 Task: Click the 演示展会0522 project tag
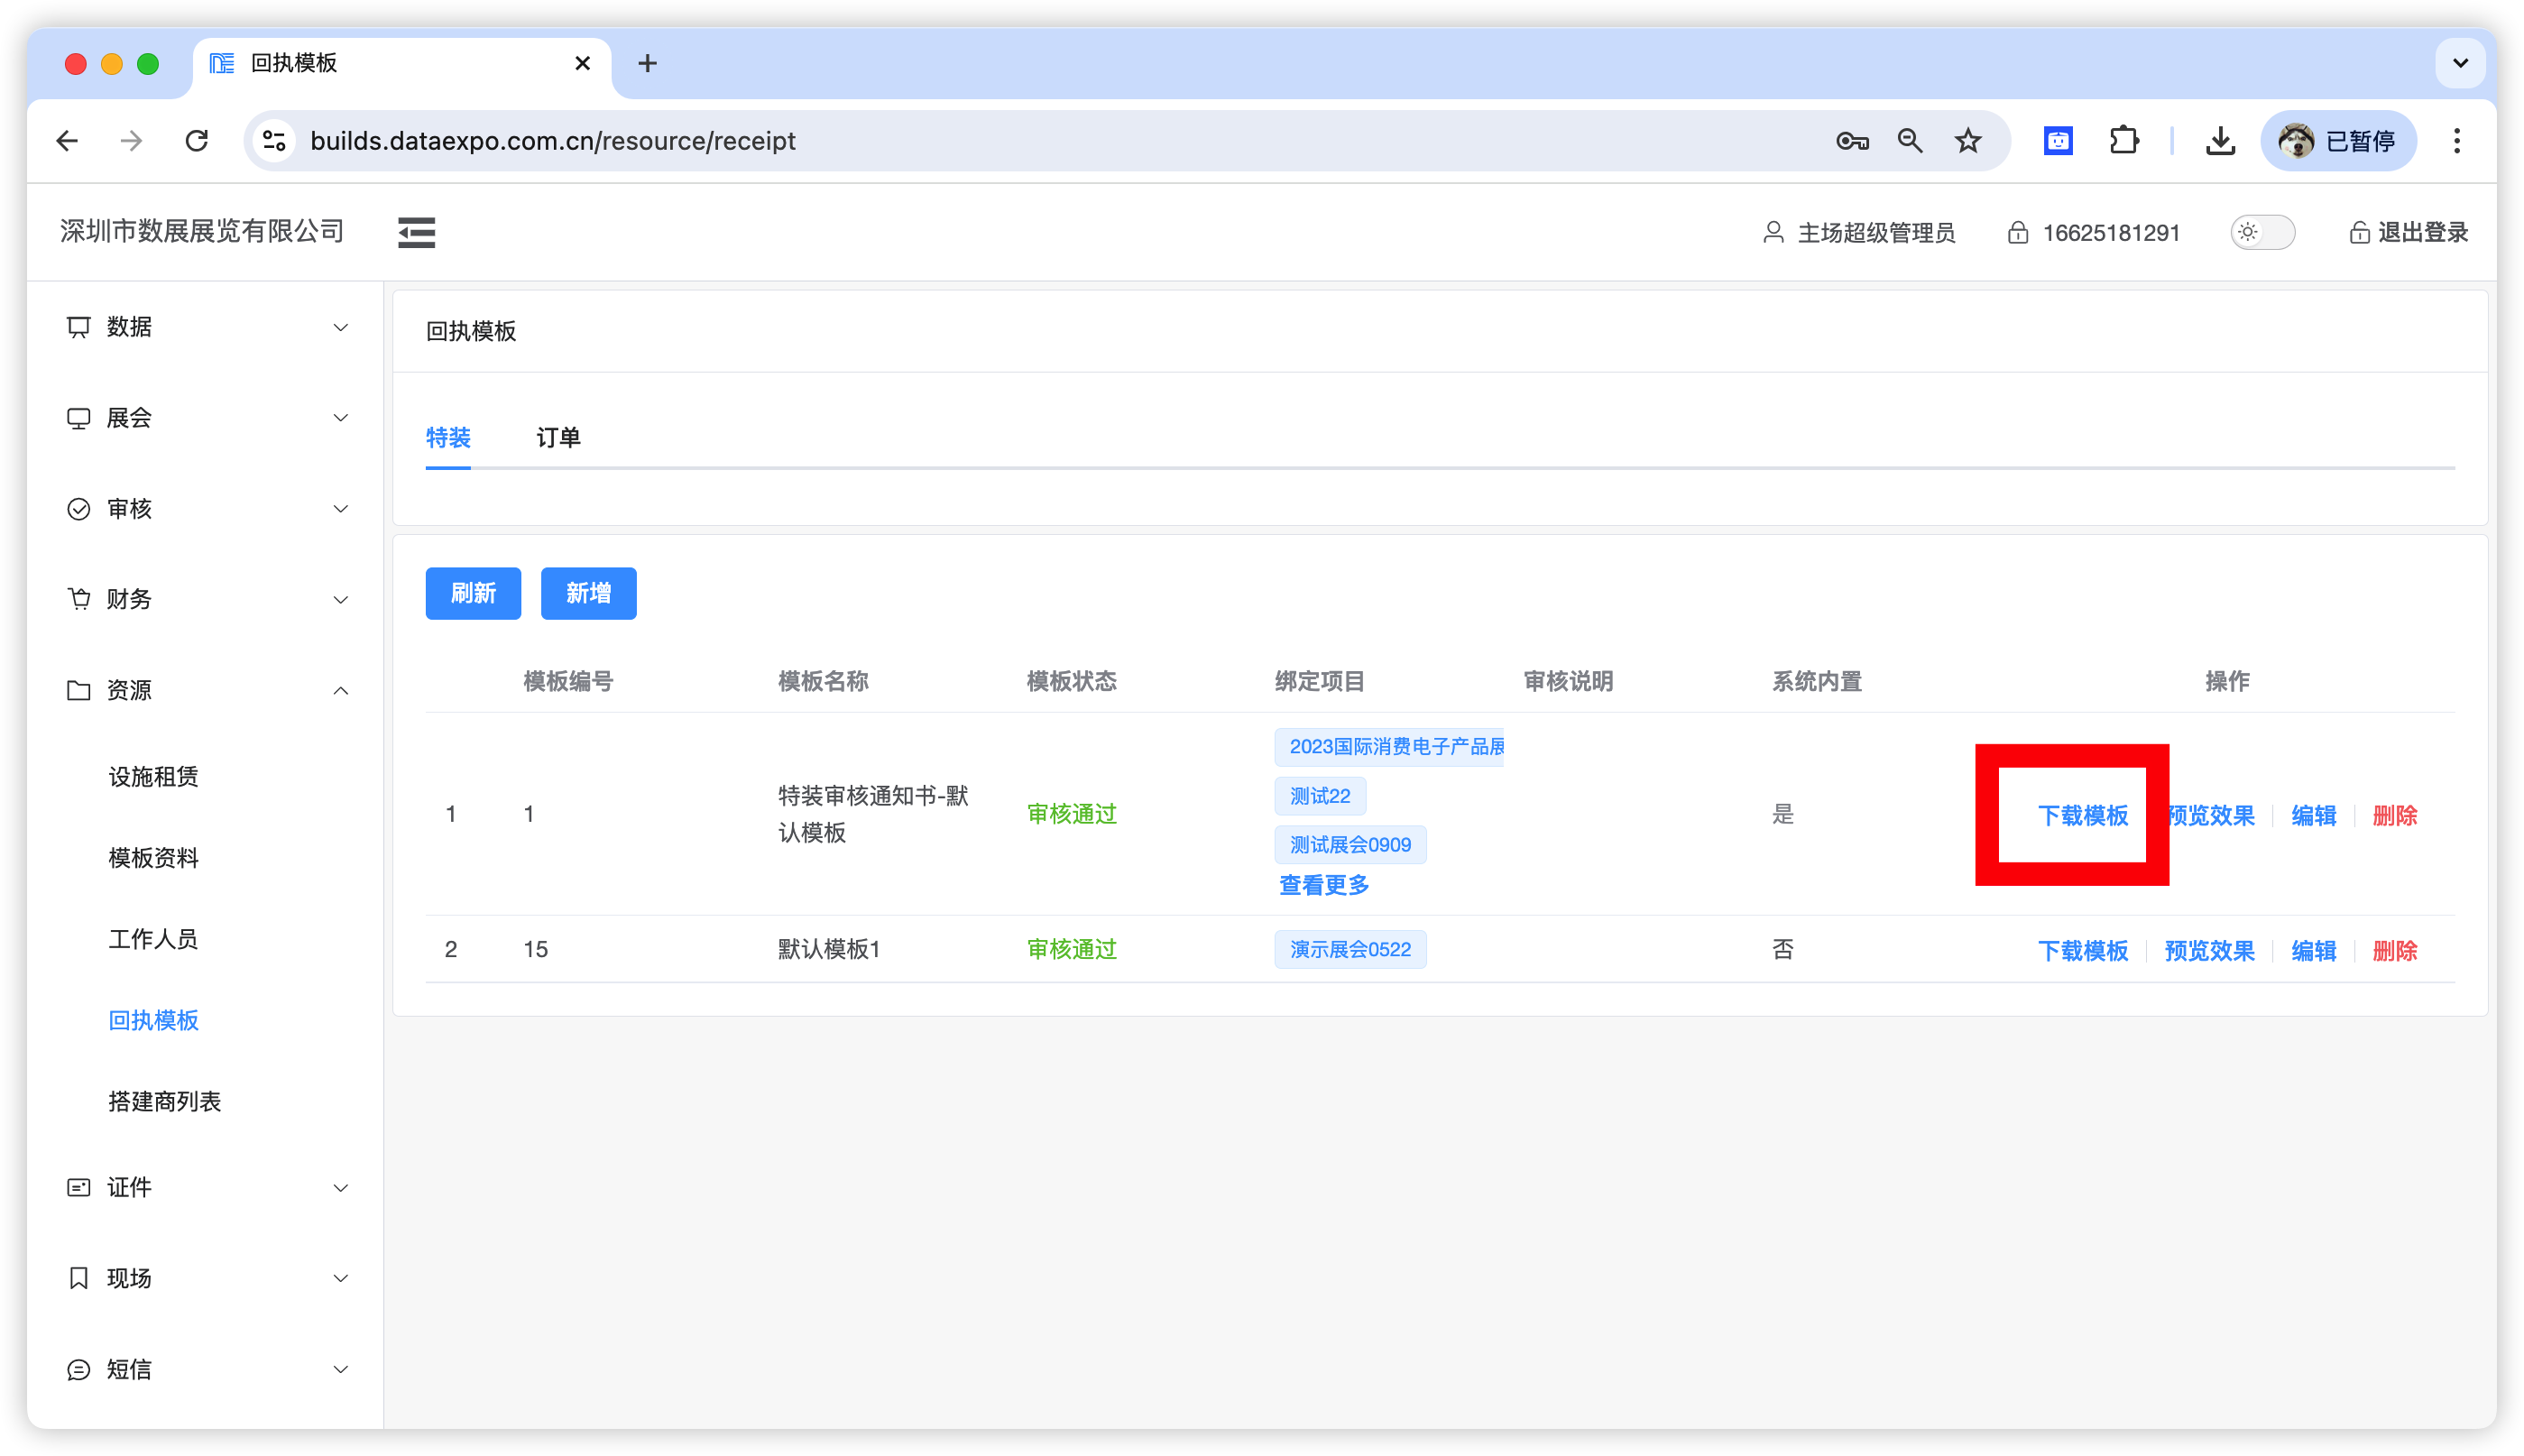1350,949
